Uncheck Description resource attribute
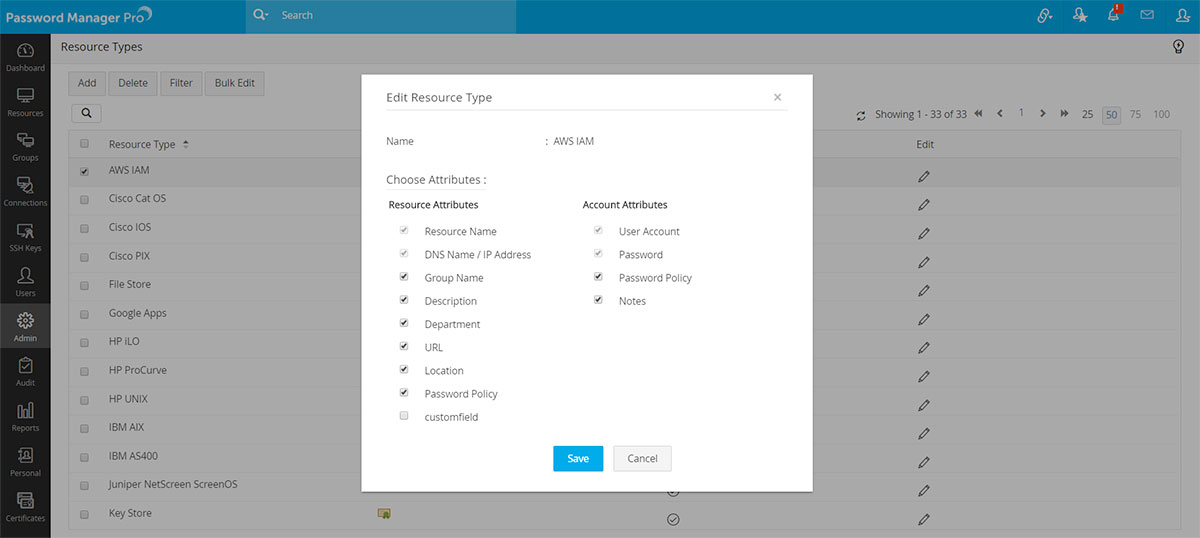Screen dimensions: 1200x538 tap(404, 300)
